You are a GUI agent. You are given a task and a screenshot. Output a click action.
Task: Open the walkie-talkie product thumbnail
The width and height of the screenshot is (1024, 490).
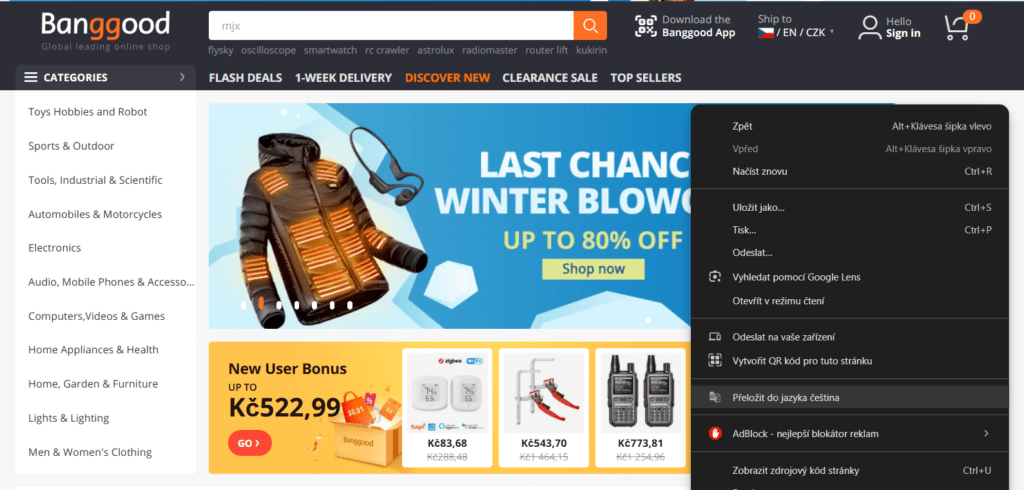640,391
